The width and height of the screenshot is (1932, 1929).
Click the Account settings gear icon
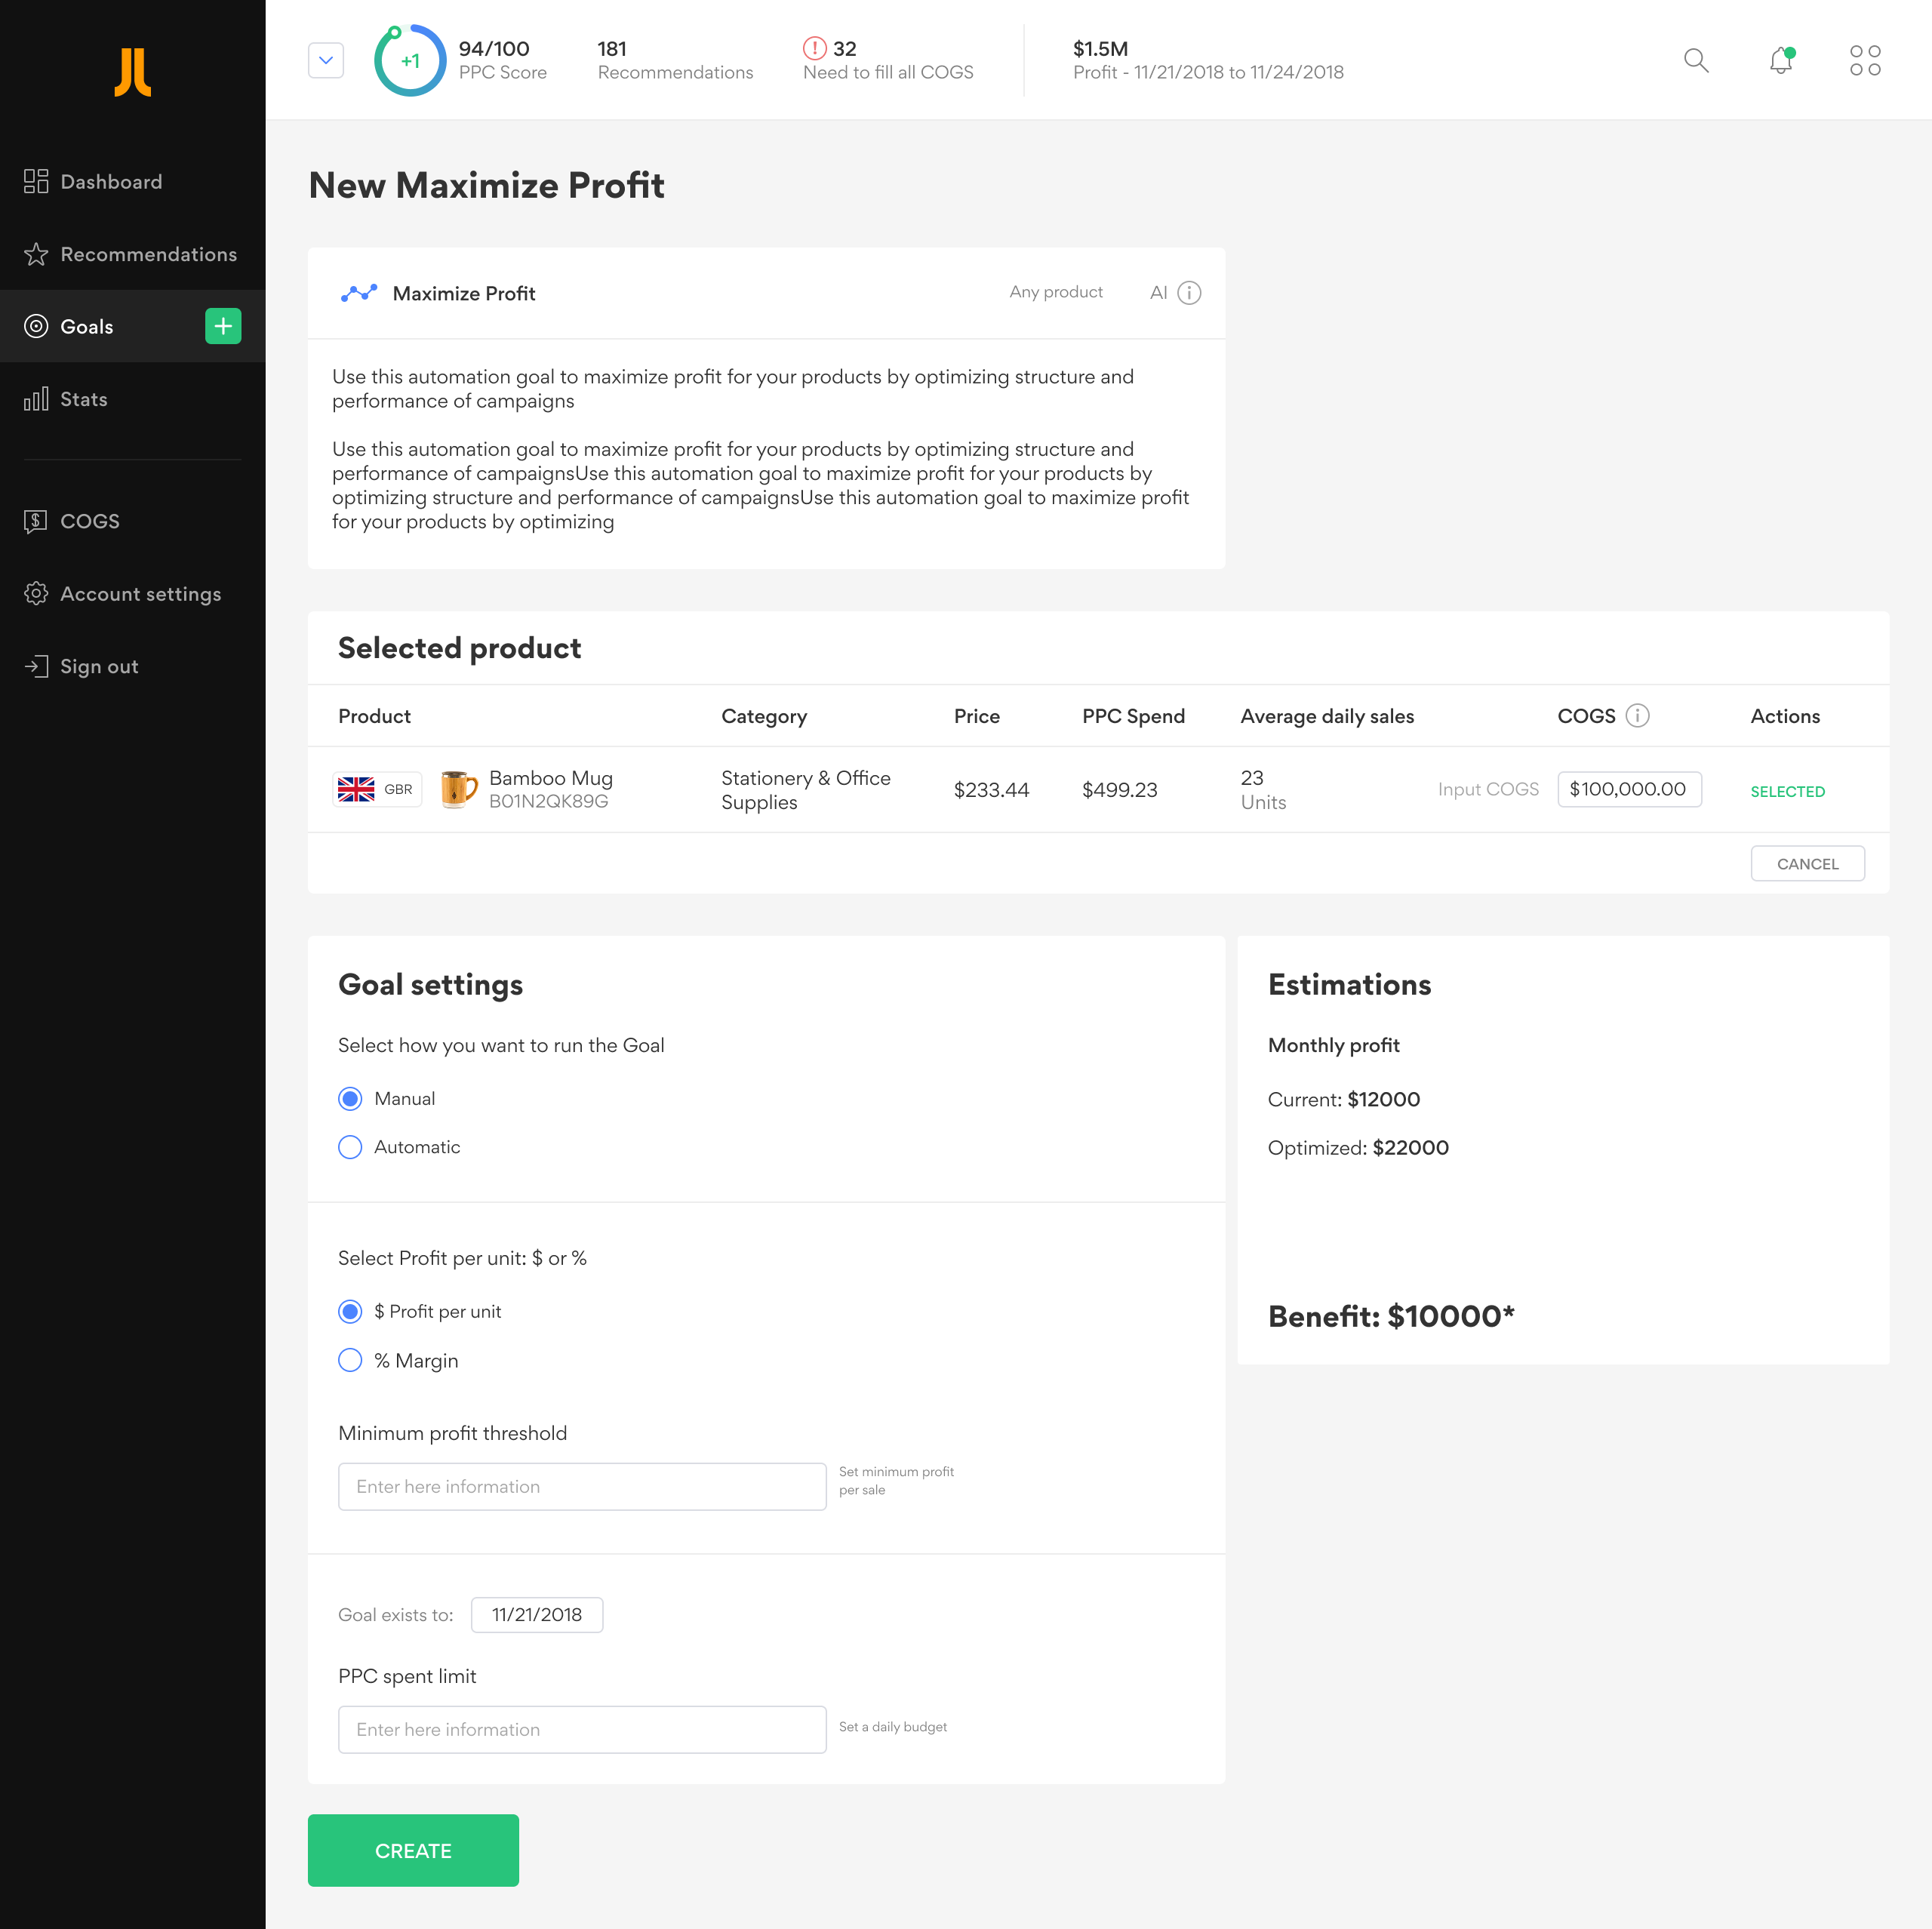coord(36,594)
